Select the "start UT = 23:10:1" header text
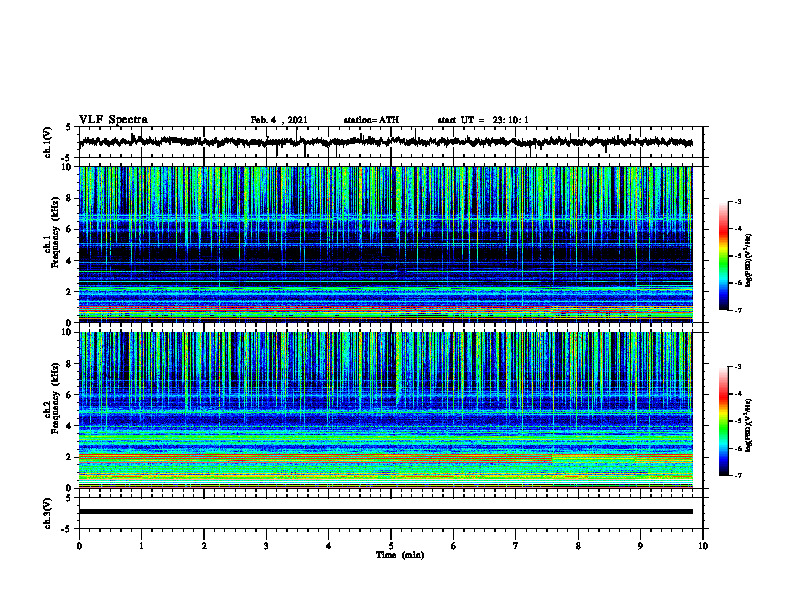This screenshot has width=792, height=612. [483, 120]
